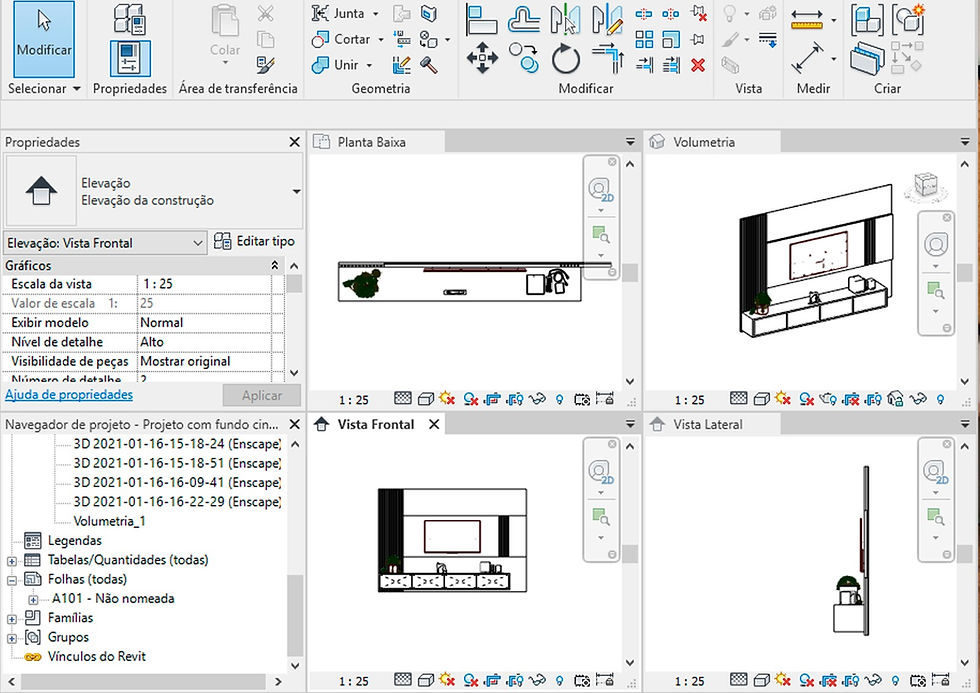Toggle shadows in Planta Baixa view control bar
980x693 pixels.
click(470, 399)
